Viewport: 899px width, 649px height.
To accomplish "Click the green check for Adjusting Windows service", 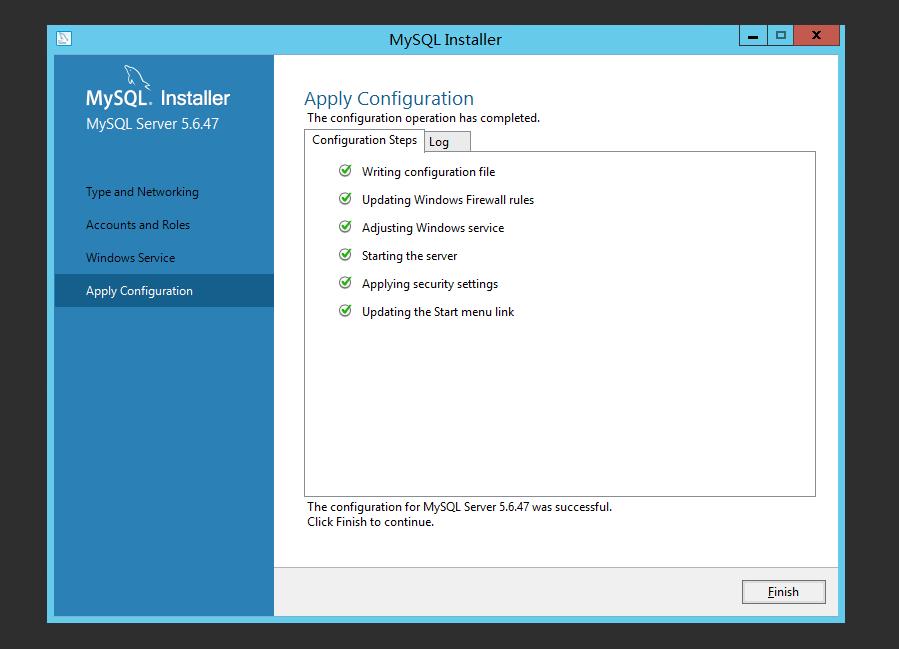I will (x=345, y=226).
